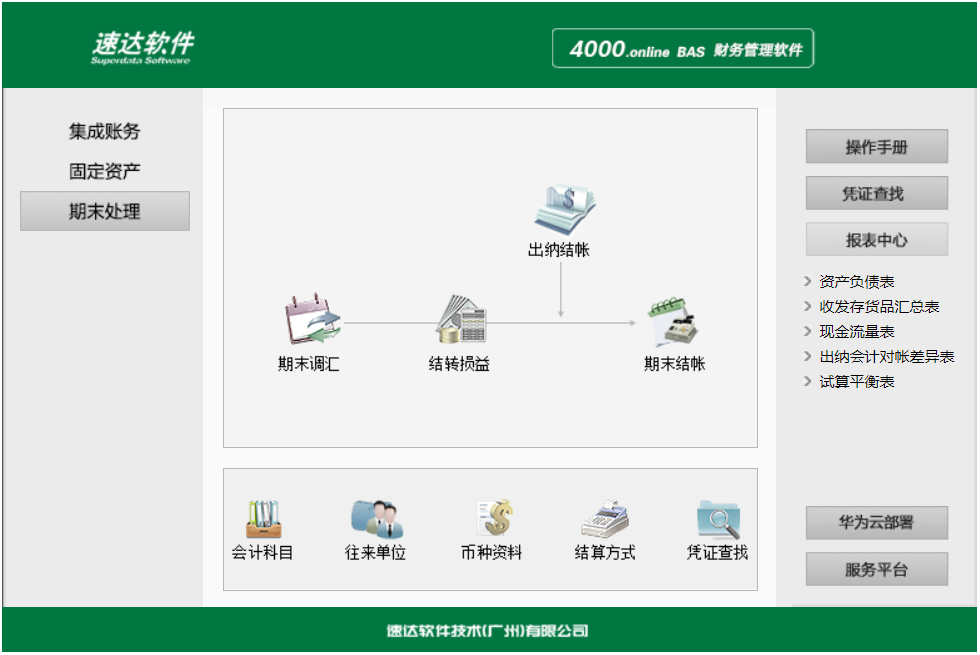Image resolution: width=980 pixels, height=655 pixels.
Task: Click the 结转损益 label text
Action: tap(459, 364)
